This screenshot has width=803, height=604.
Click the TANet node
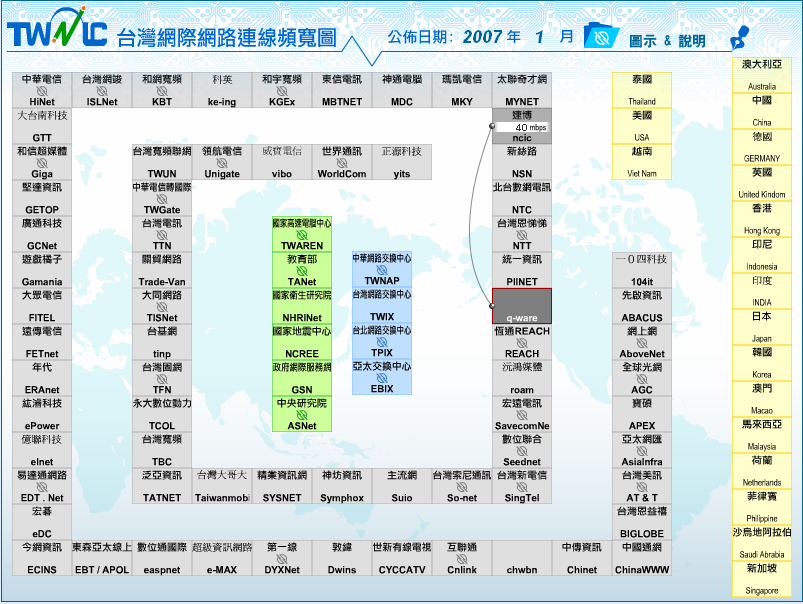click(302, 270)
